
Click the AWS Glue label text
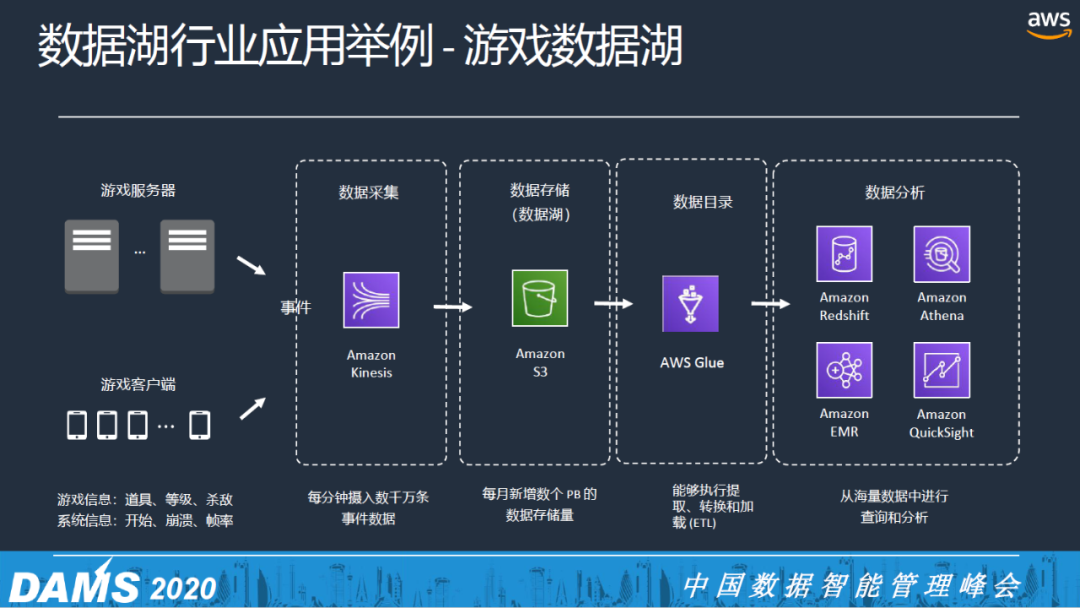pos(692,363)
